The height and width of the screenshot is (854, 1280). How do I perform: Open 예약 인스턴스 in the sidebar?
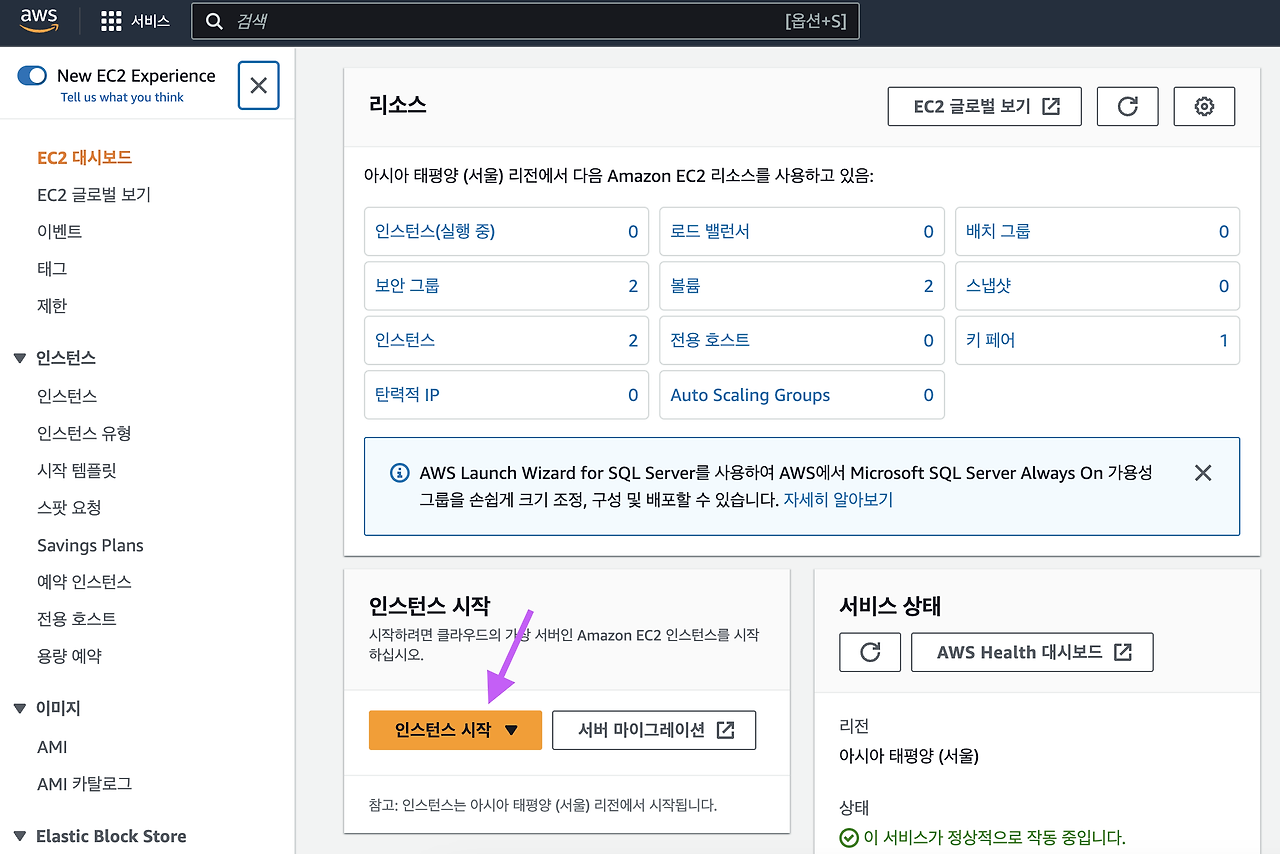pyautogui.click(x=84, y=582)
